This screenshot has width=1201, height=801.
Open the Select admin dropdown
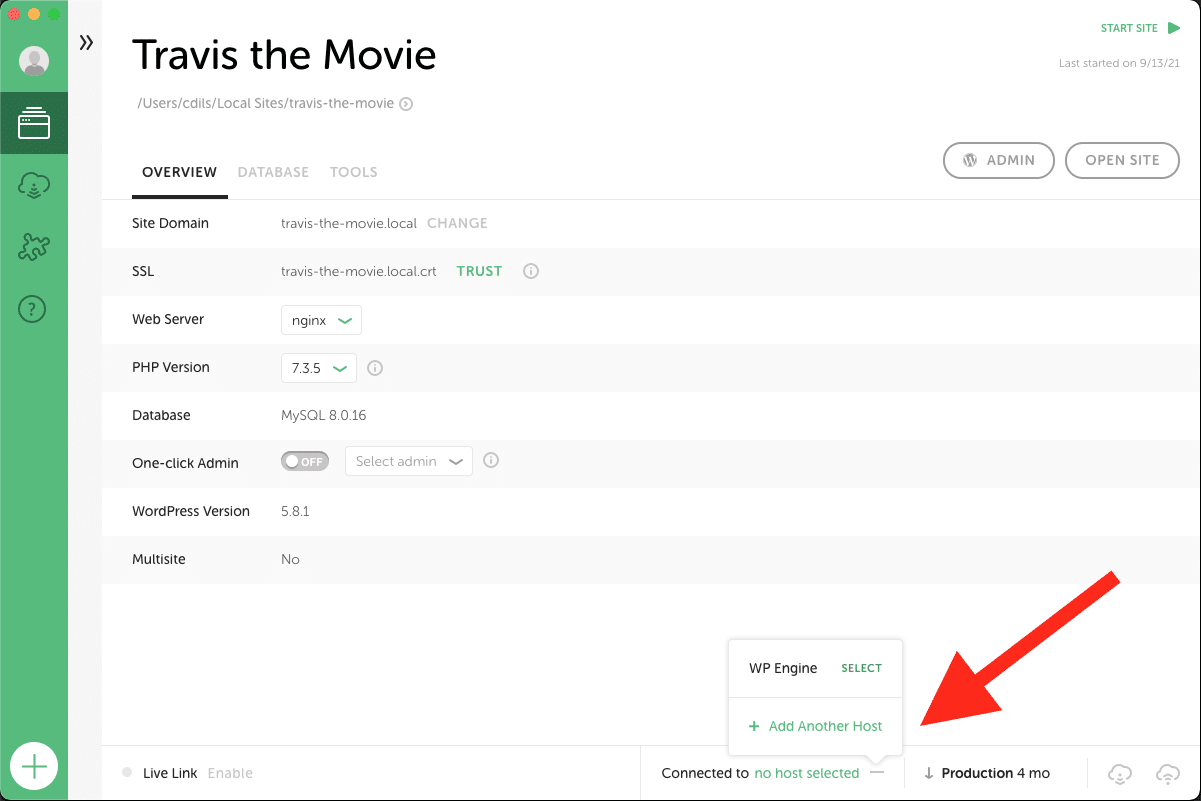pos(408,461)
